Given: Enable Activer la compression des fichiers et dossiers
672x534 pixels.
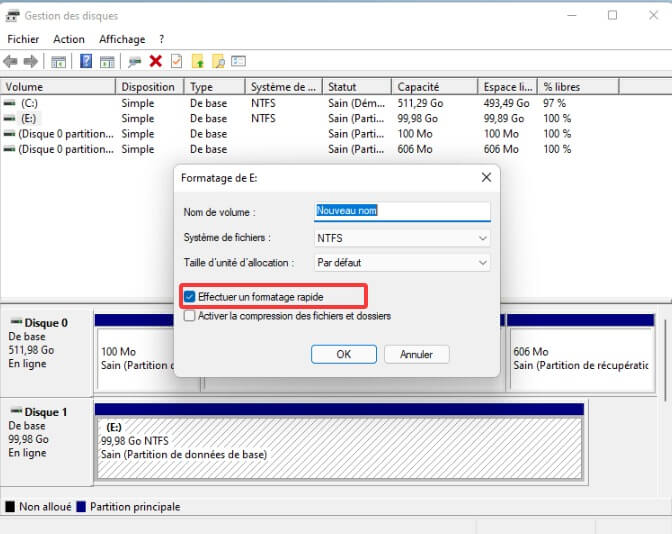Looking at the screenshot, I should (189, 316).
